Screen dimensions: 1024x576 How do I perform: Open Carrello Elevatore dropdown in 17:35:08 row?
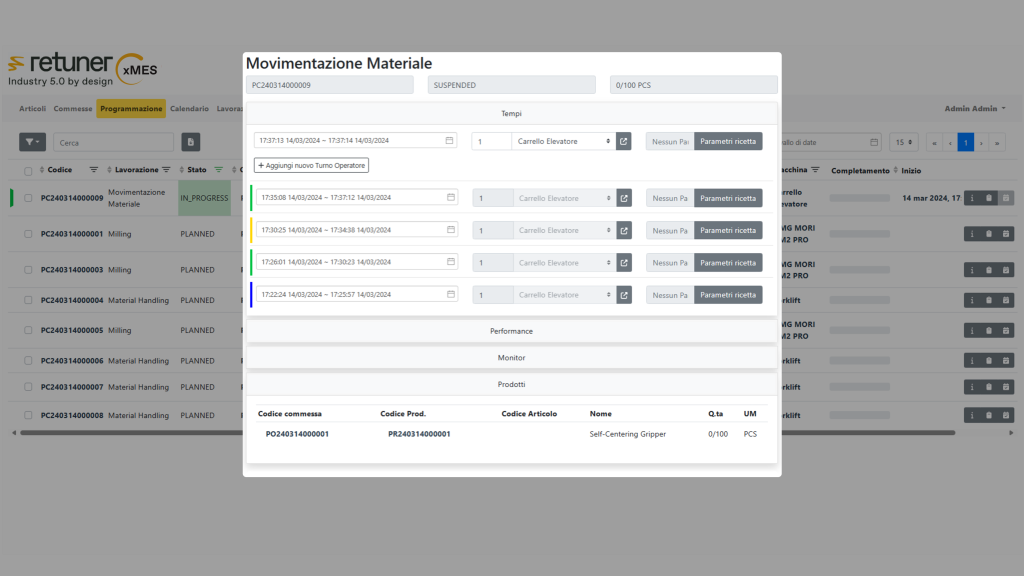click(565, 198)
